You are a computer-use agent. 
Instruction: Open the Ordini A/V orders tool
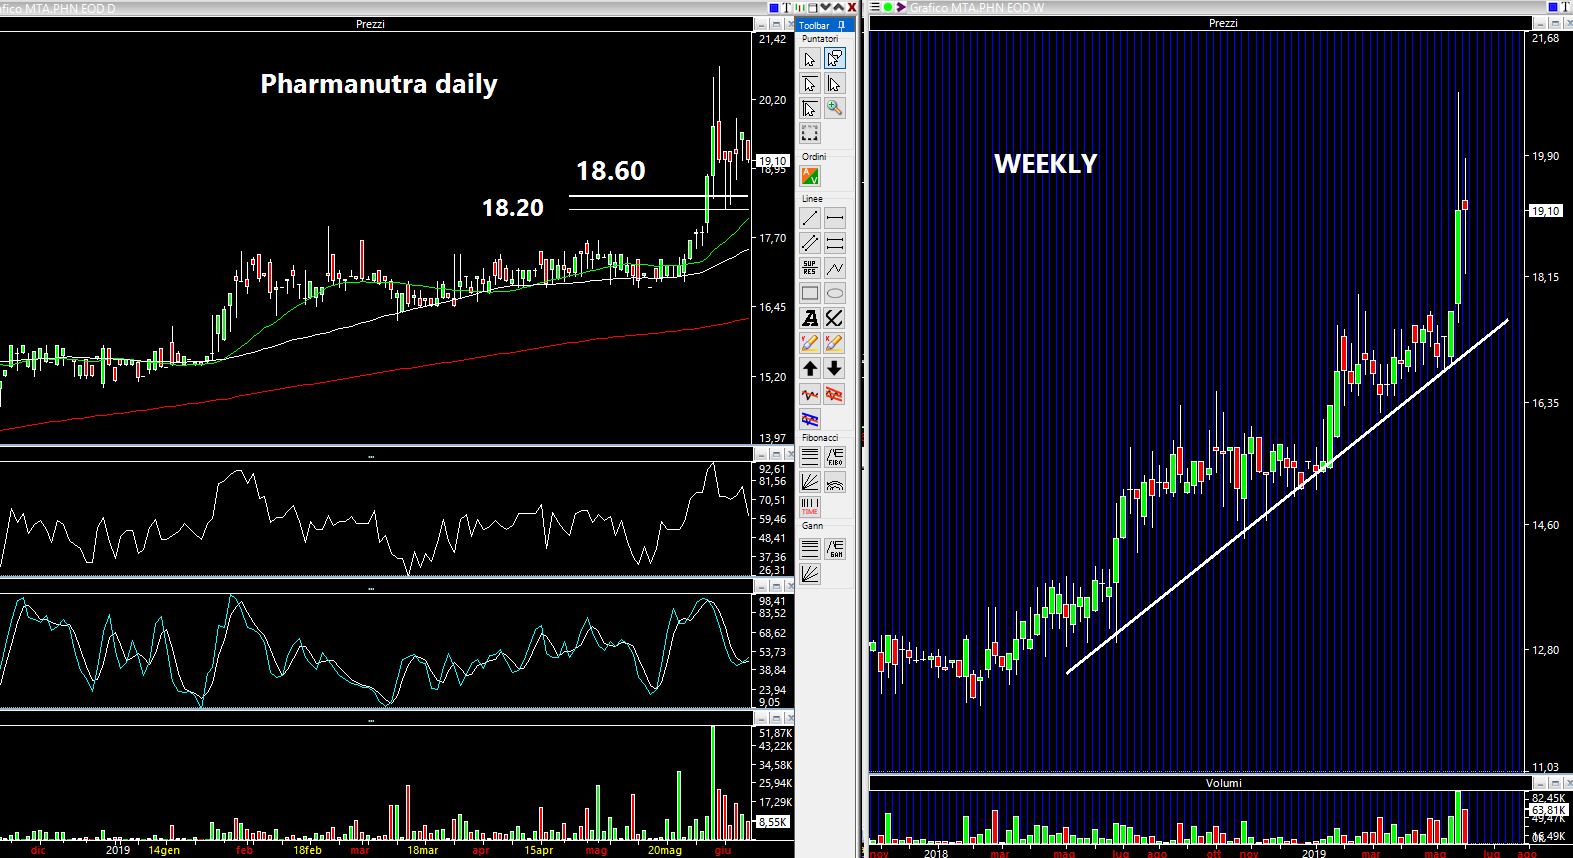pyautogui.click(x=810, y=176)
